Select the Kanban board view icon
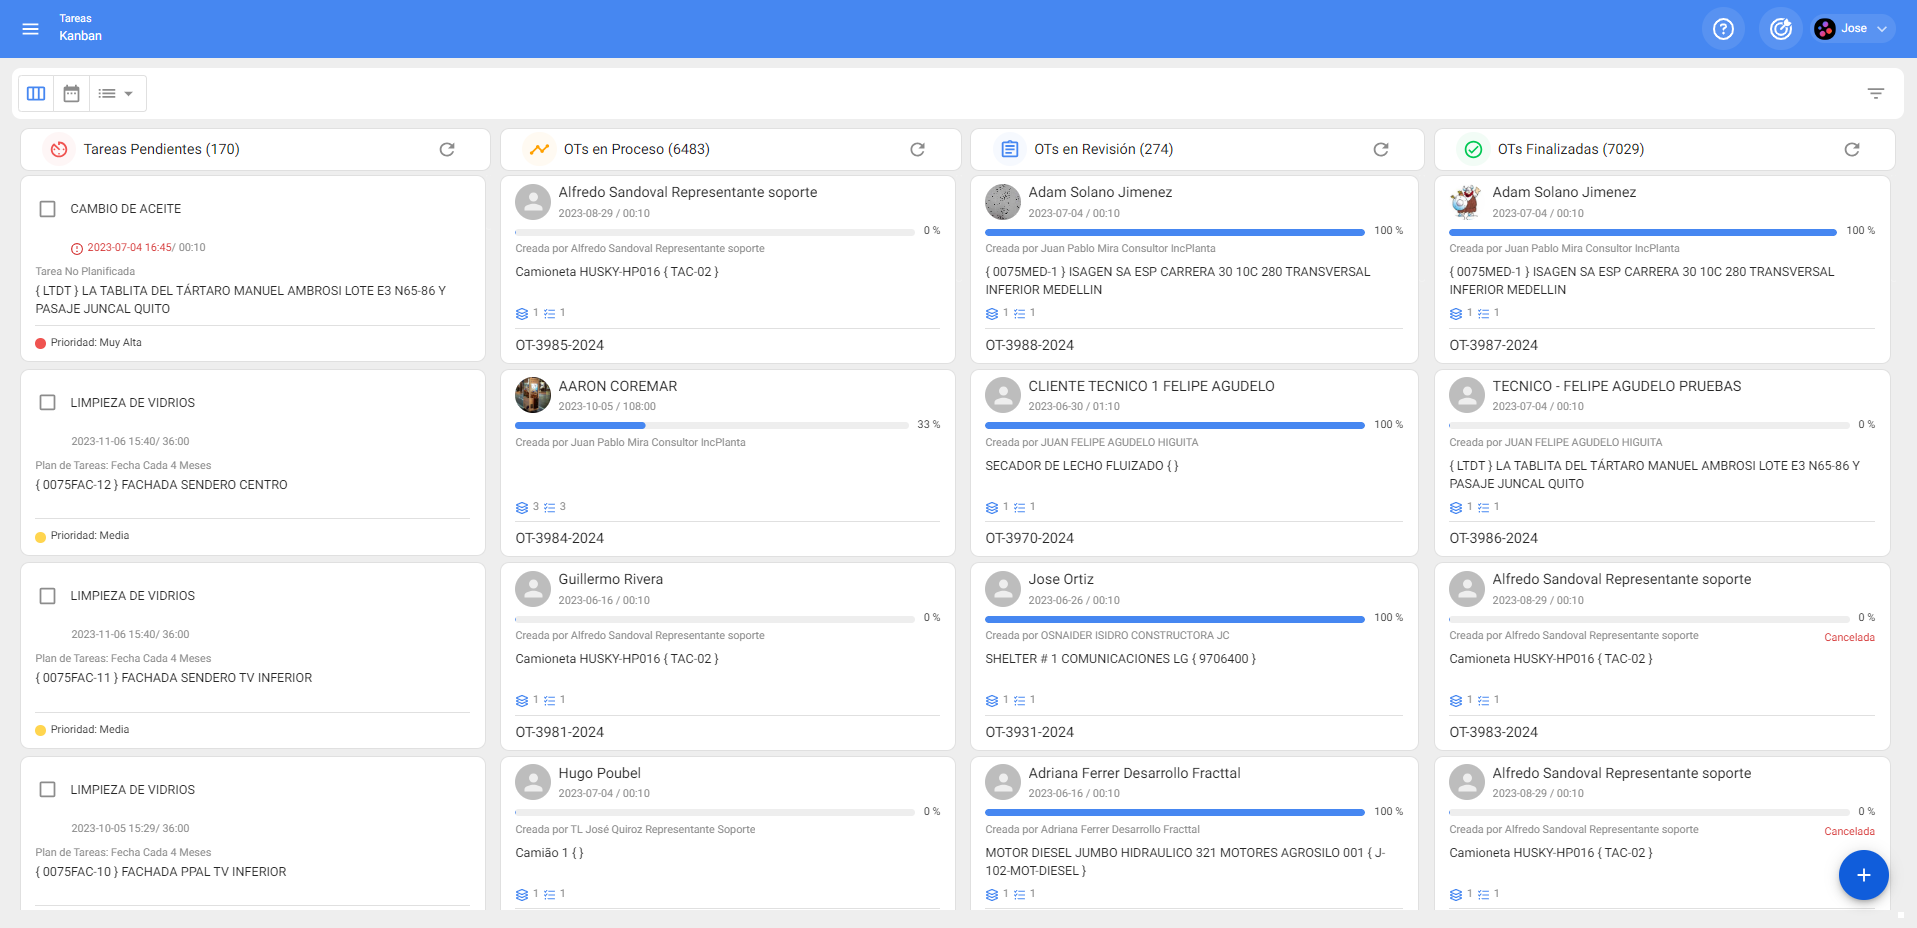The height and width of the screenshot is (928, 1917). pyautogui.click(x=36, y=93)
